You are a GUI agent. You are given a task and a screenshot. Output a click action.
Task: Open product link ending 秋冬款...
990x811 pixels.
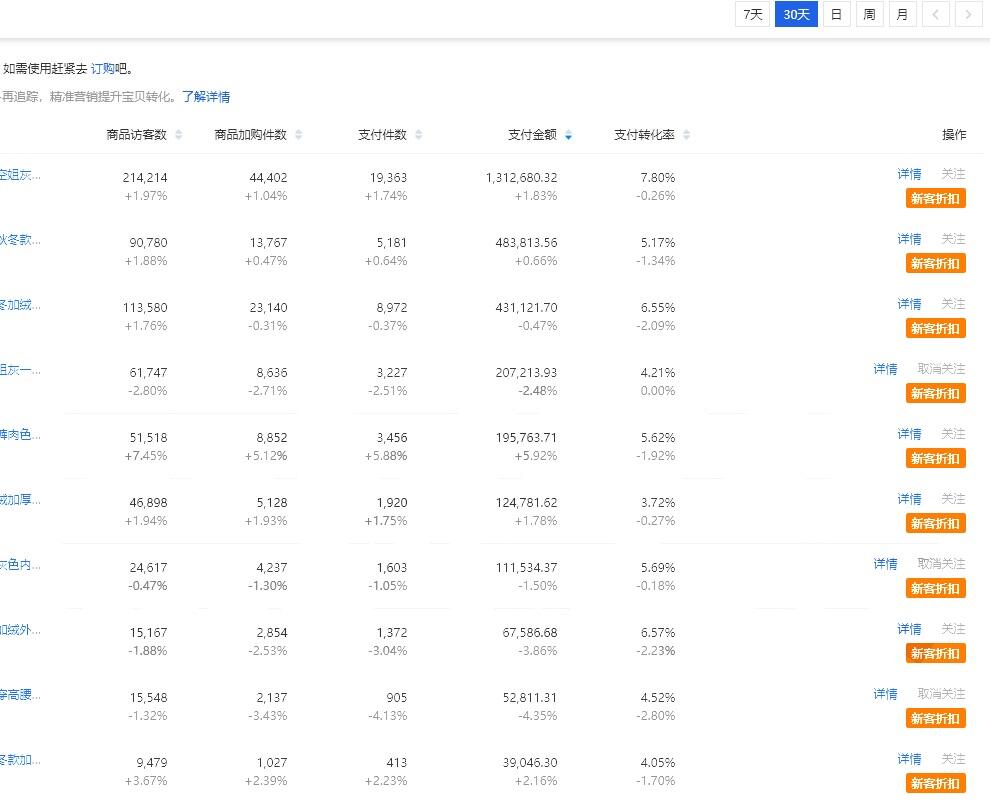[20, 240]
